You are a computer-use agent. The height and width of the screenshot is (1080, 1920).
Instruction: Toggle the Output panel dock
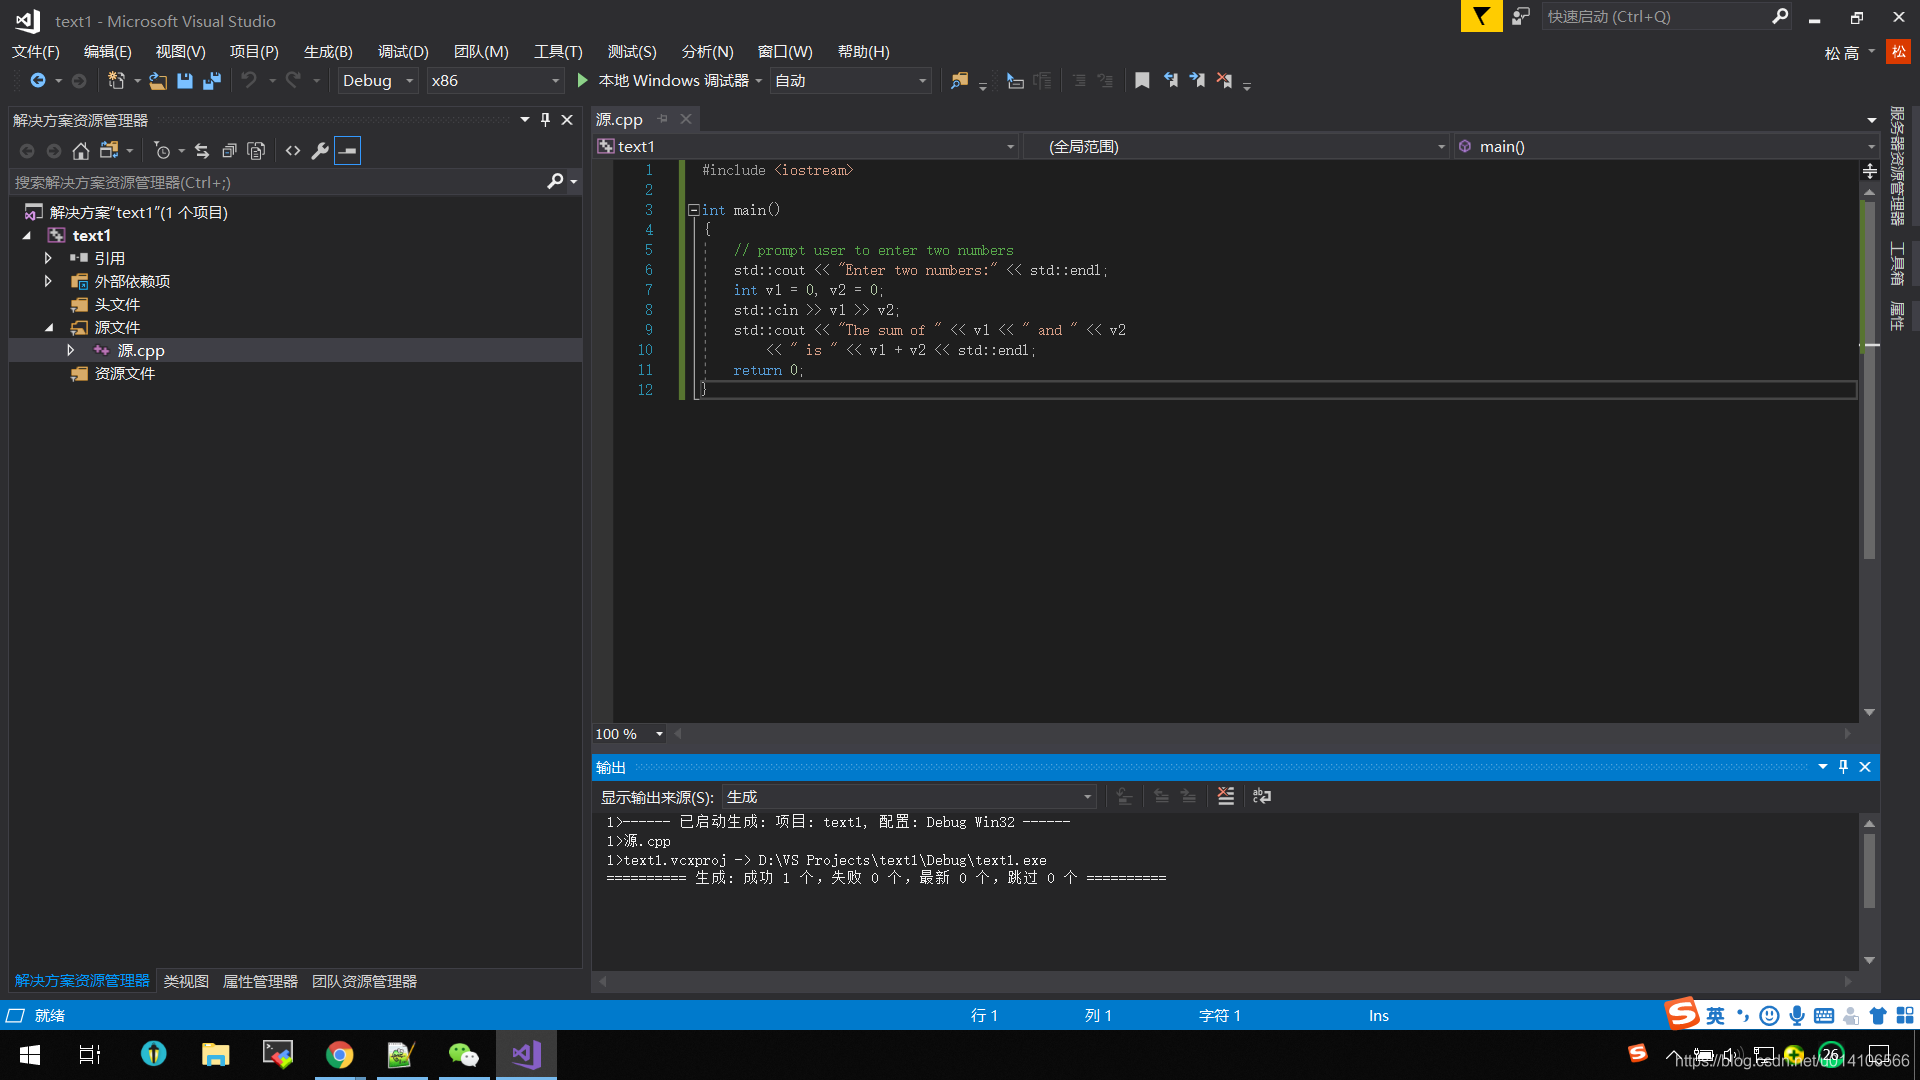[x=1844, y=766]
